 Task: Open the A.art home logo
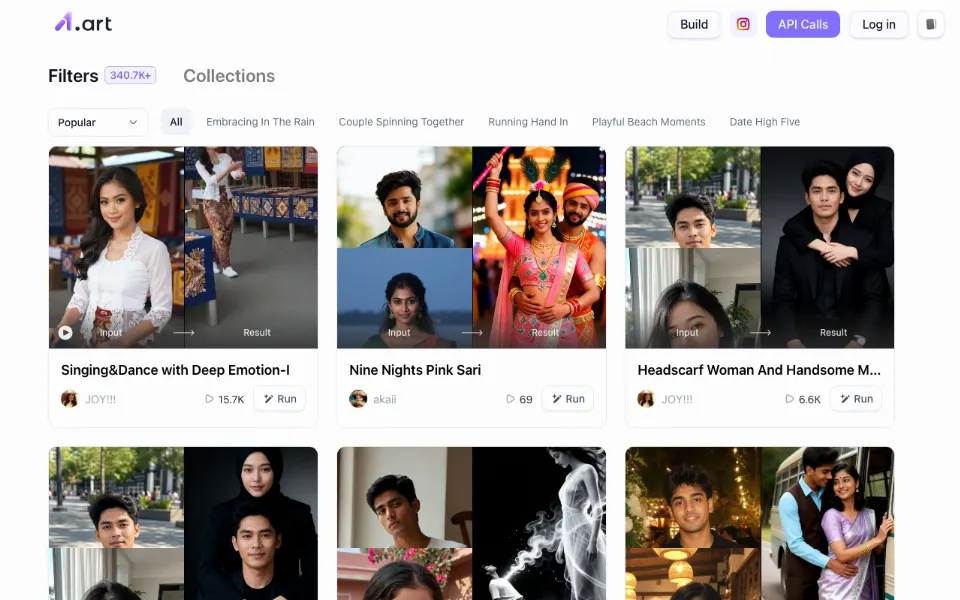click(83, 23)
